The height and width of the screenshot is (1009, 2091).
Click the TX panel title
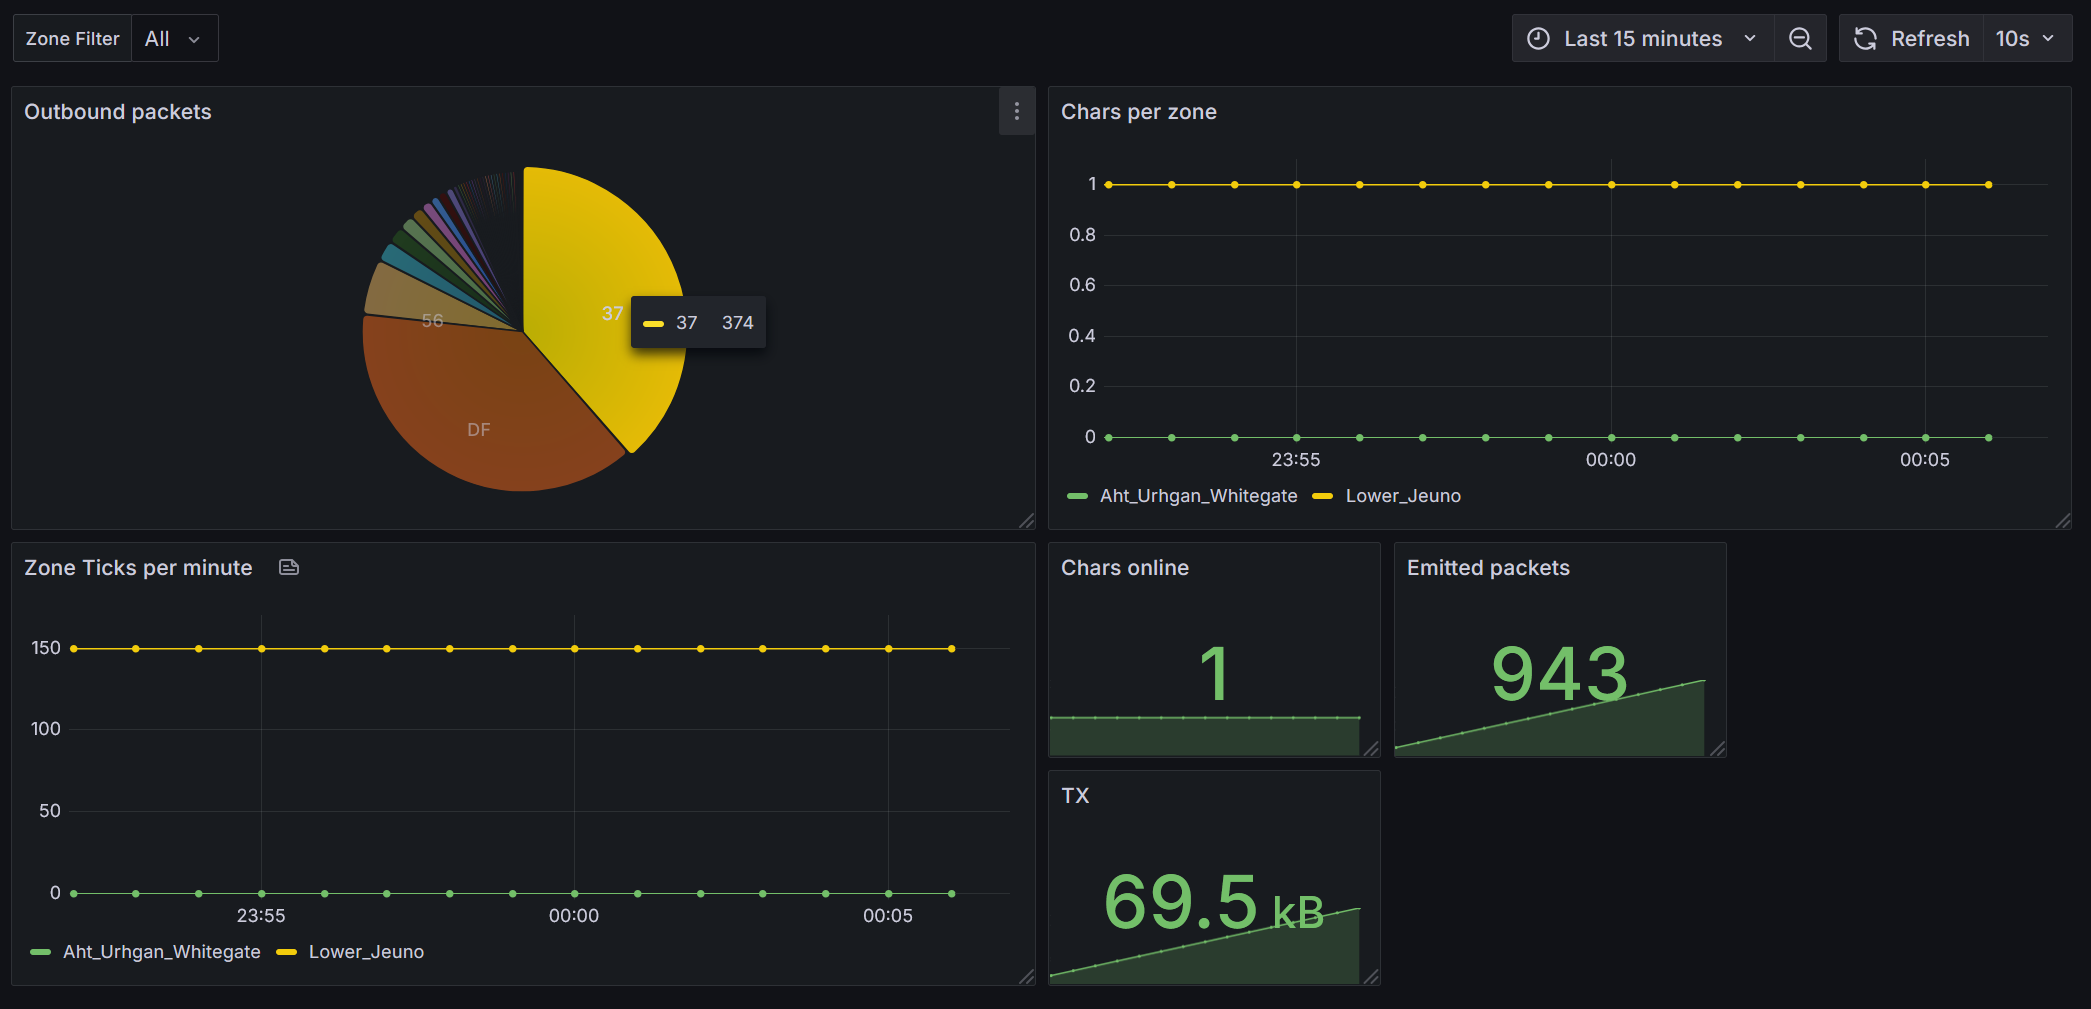coord(1075,796)
